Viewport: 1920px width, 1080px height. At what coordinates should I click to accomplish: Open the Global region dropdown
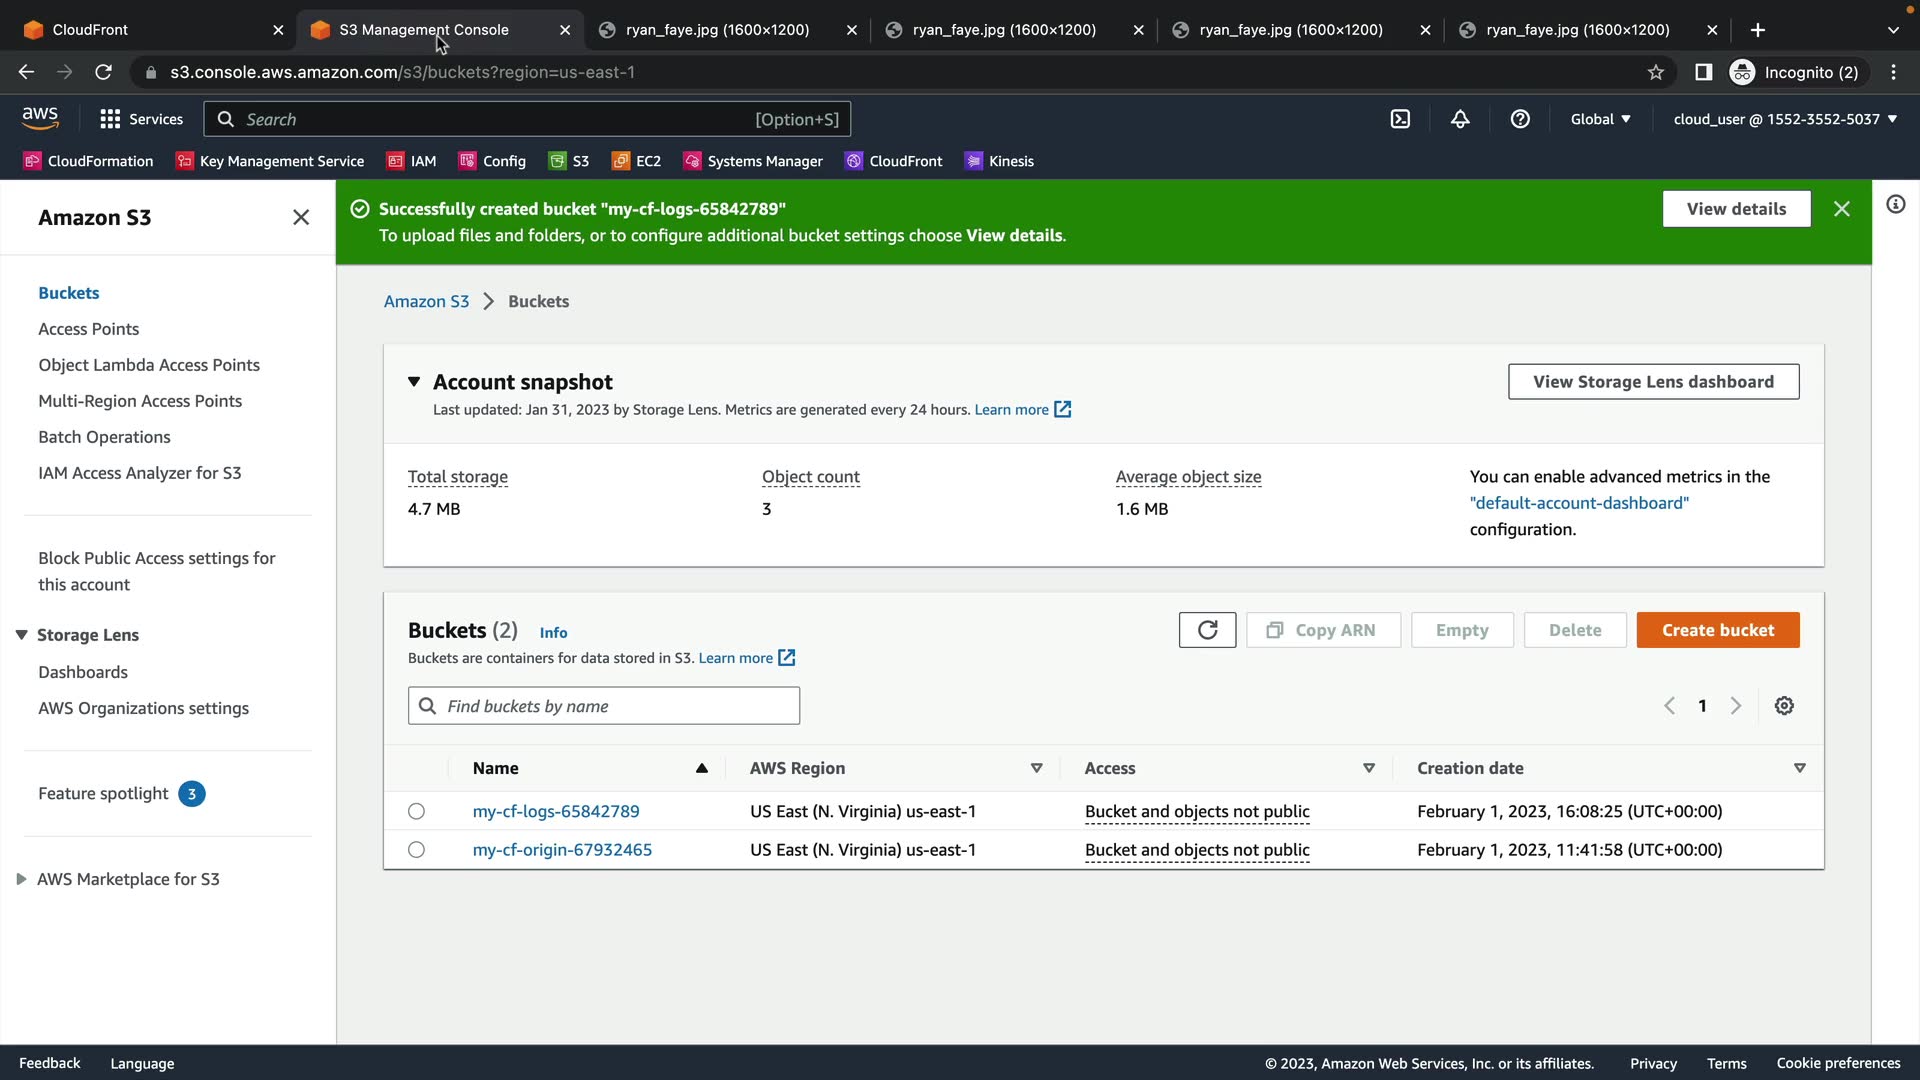(x=1600, y=119)
